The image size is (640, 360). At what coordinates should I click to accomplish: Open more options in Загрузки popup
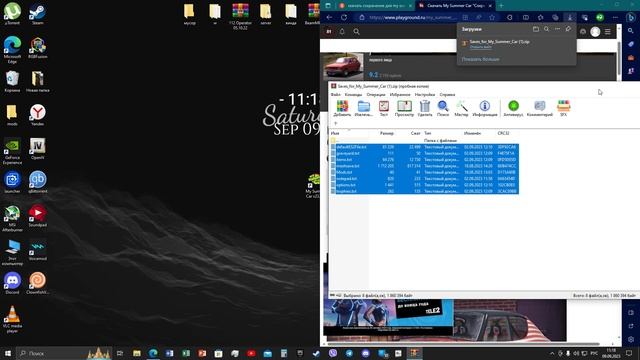click(x=557, y=29)
